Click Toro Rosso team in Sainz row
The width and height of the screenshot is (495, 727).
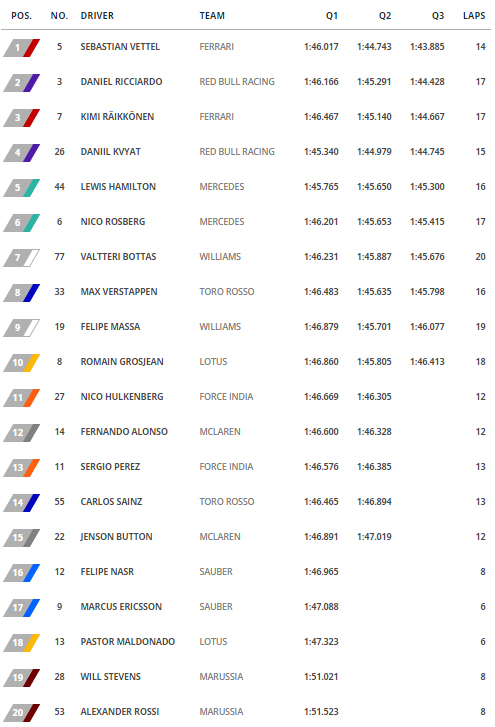[x=227, y=502]
